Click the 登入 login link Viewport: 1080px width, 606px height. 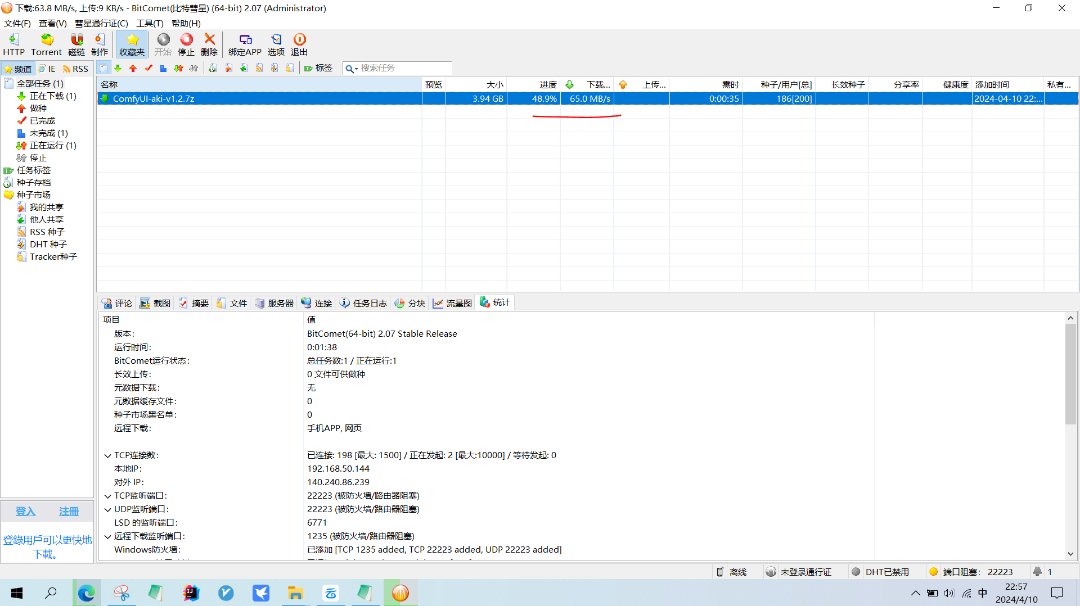pos(25,512)
